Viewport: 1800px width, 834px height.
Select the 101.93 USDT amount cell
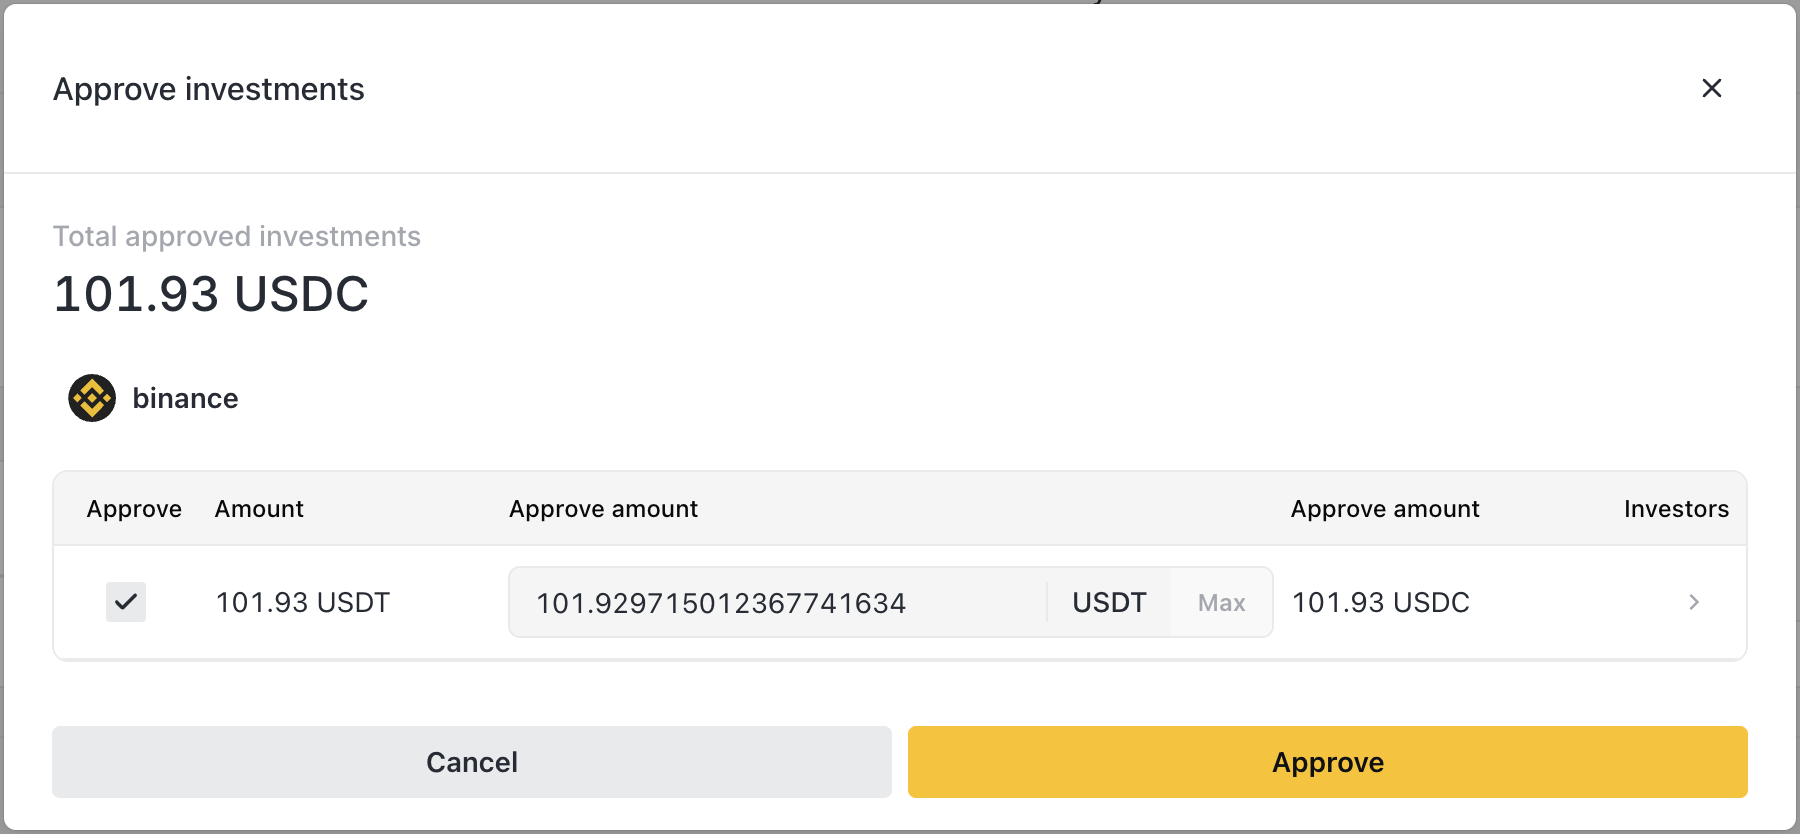pos(303,603)
